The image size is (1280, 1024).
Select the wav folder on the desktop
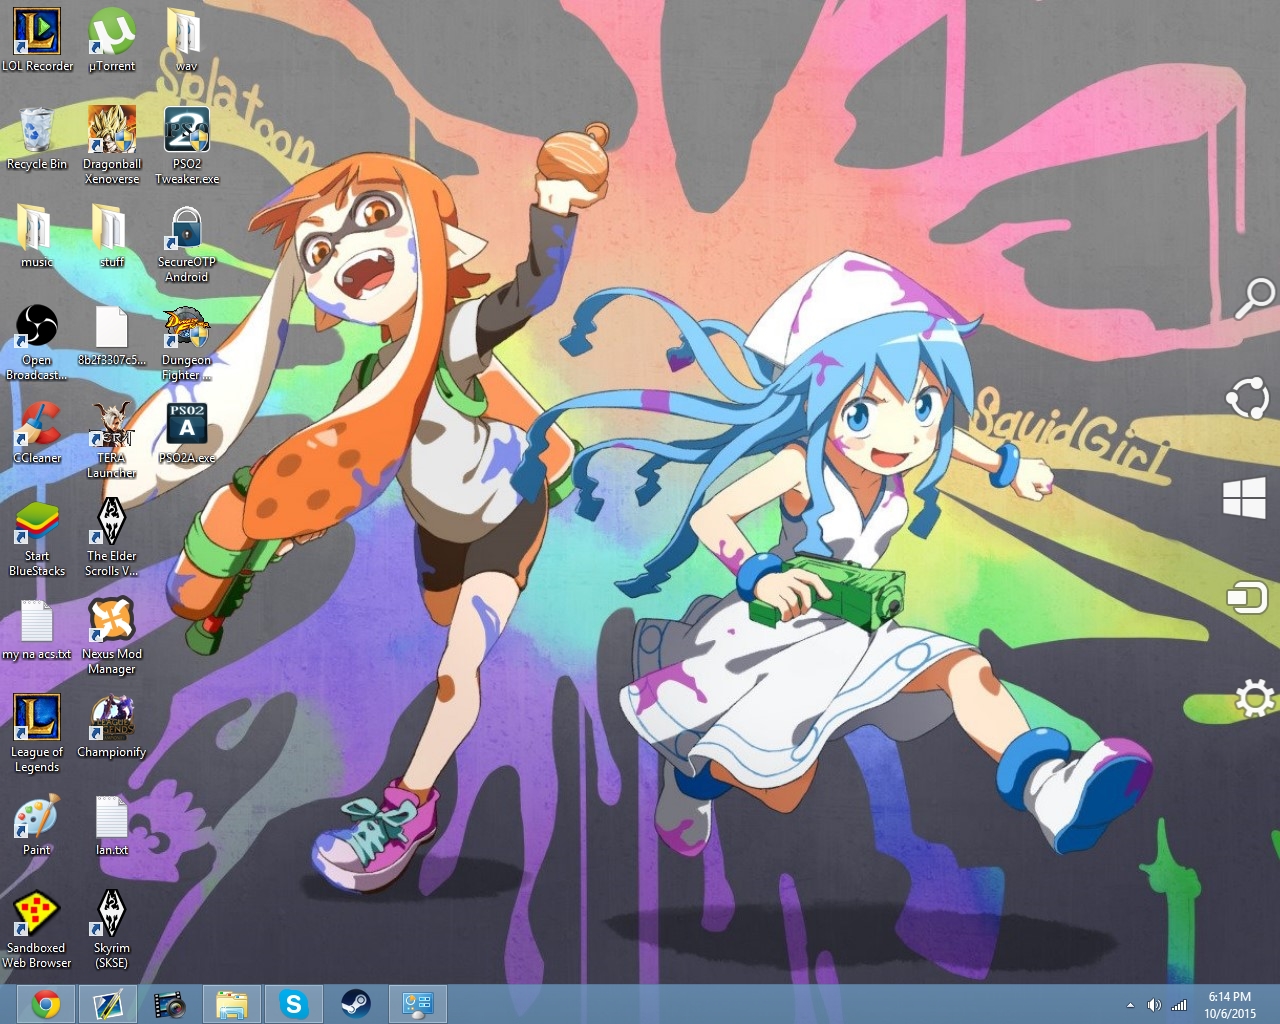[x=186, y=40]
